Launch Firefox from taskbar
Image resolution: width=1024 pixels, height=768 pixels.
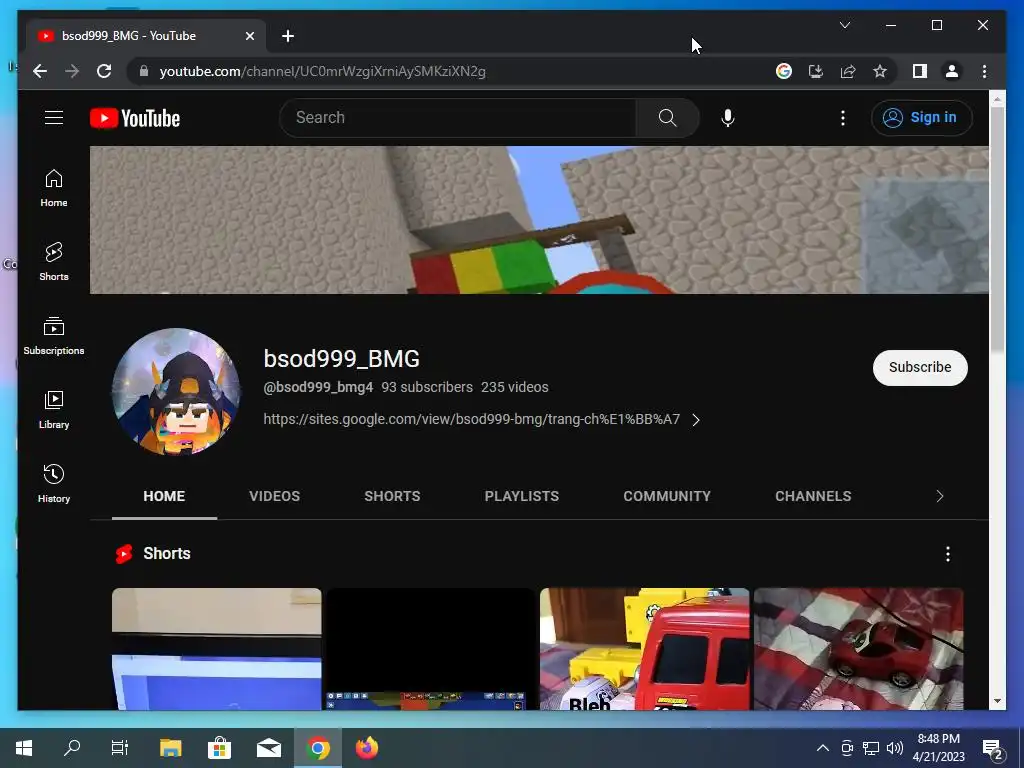tap(367, 748)
